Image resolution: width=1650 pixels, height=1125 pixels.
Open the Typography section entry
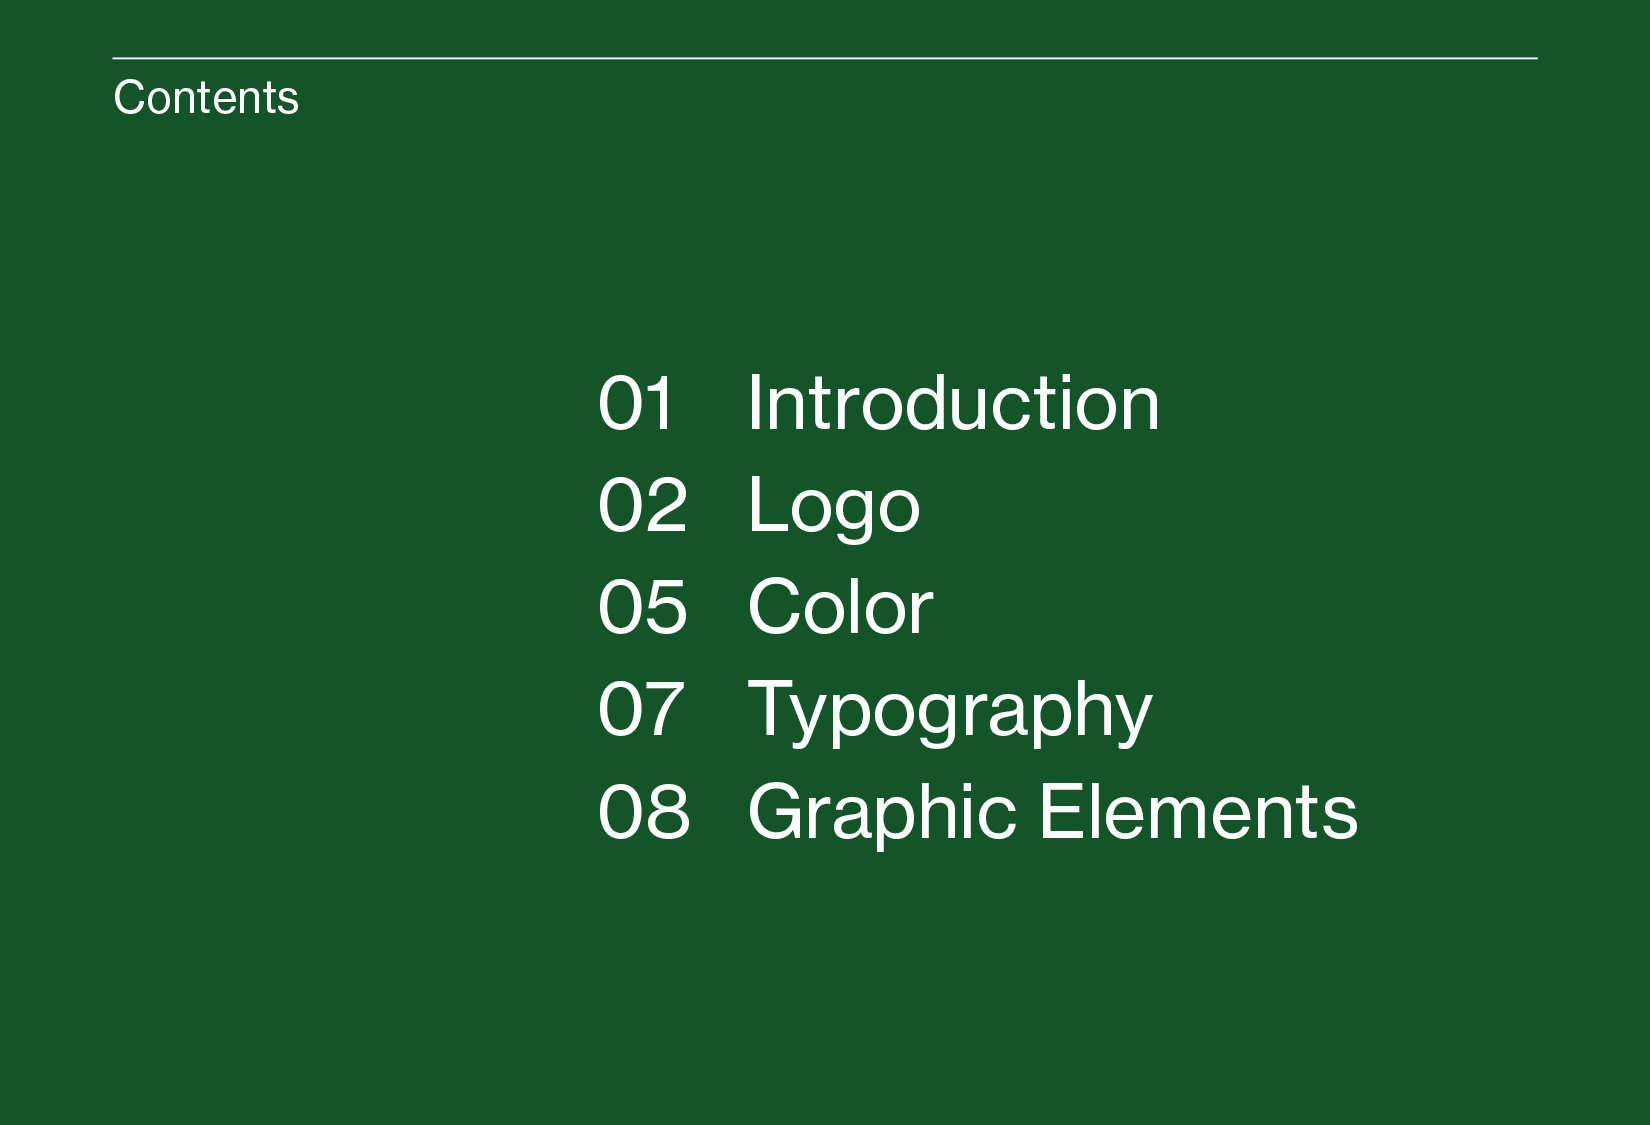click(x=950, y=712)
